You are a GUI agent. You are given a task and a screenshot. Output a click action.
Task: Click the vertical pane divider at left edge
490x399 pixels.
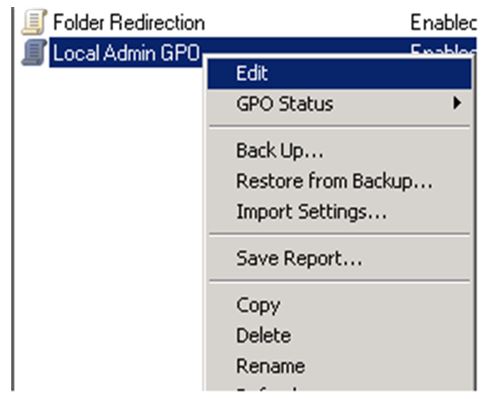13,199
